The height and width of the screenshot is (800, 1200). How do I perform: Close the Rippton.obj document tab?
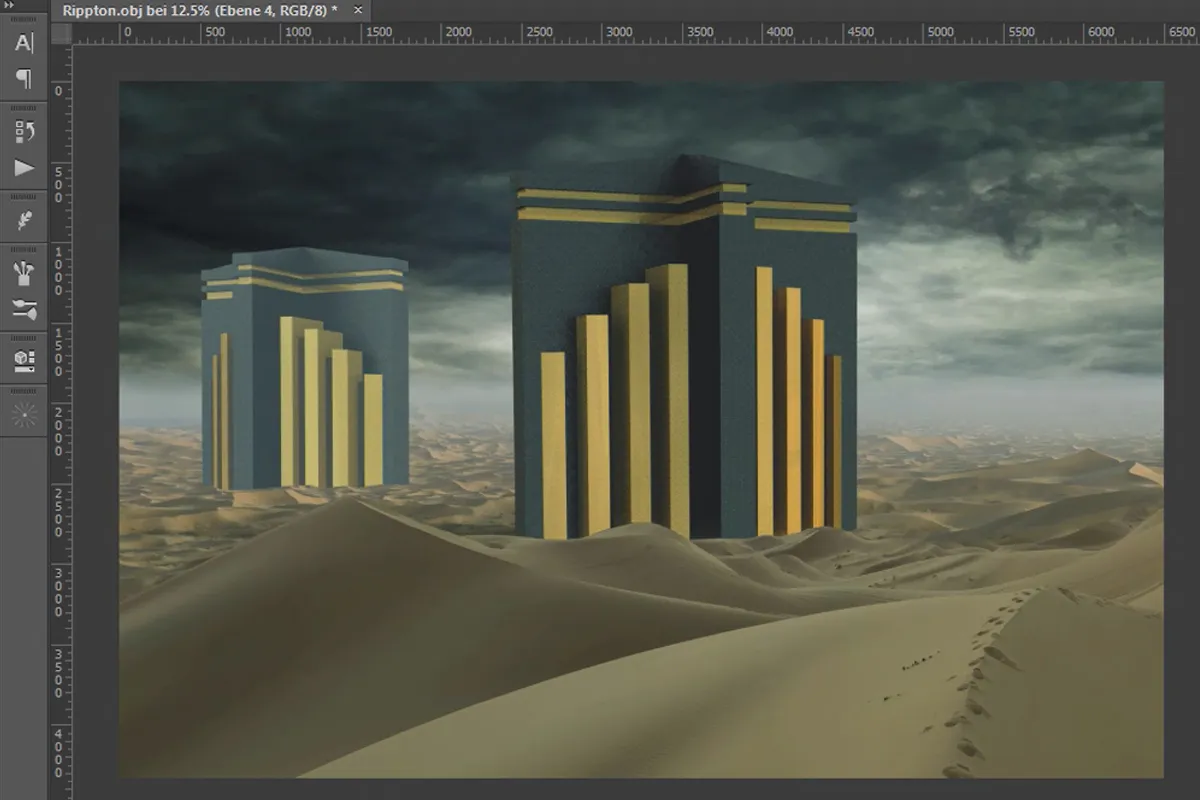pyautogui.click(x=358, y=10)
